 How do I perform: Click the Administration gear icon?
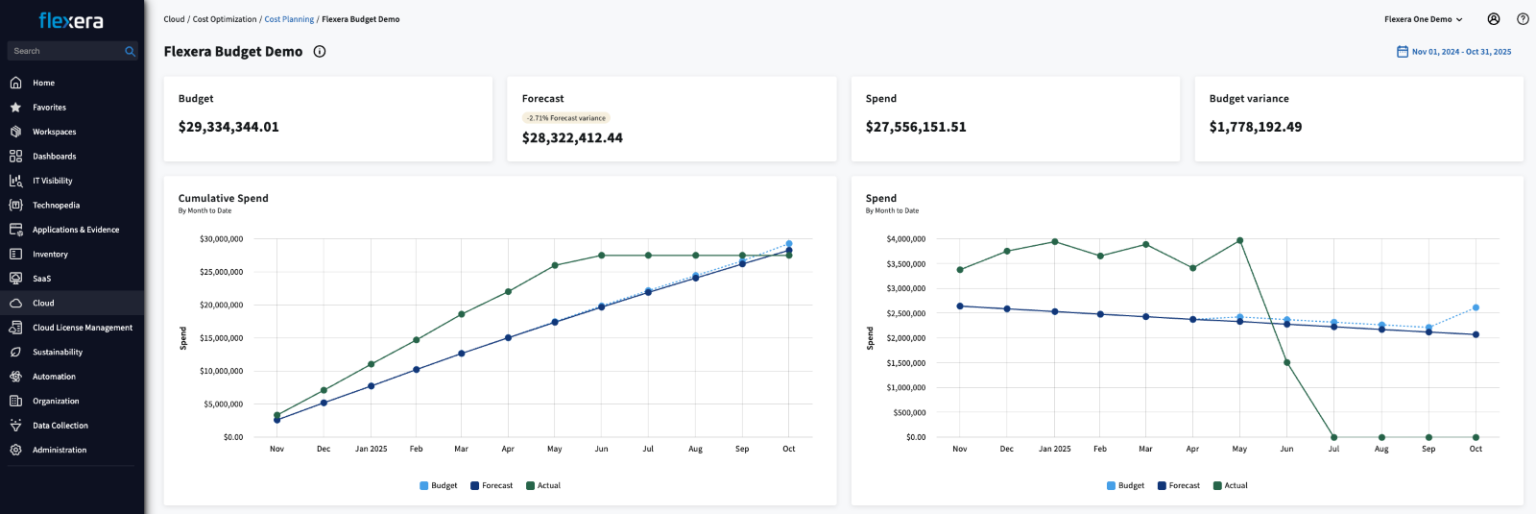pos(15,450)
